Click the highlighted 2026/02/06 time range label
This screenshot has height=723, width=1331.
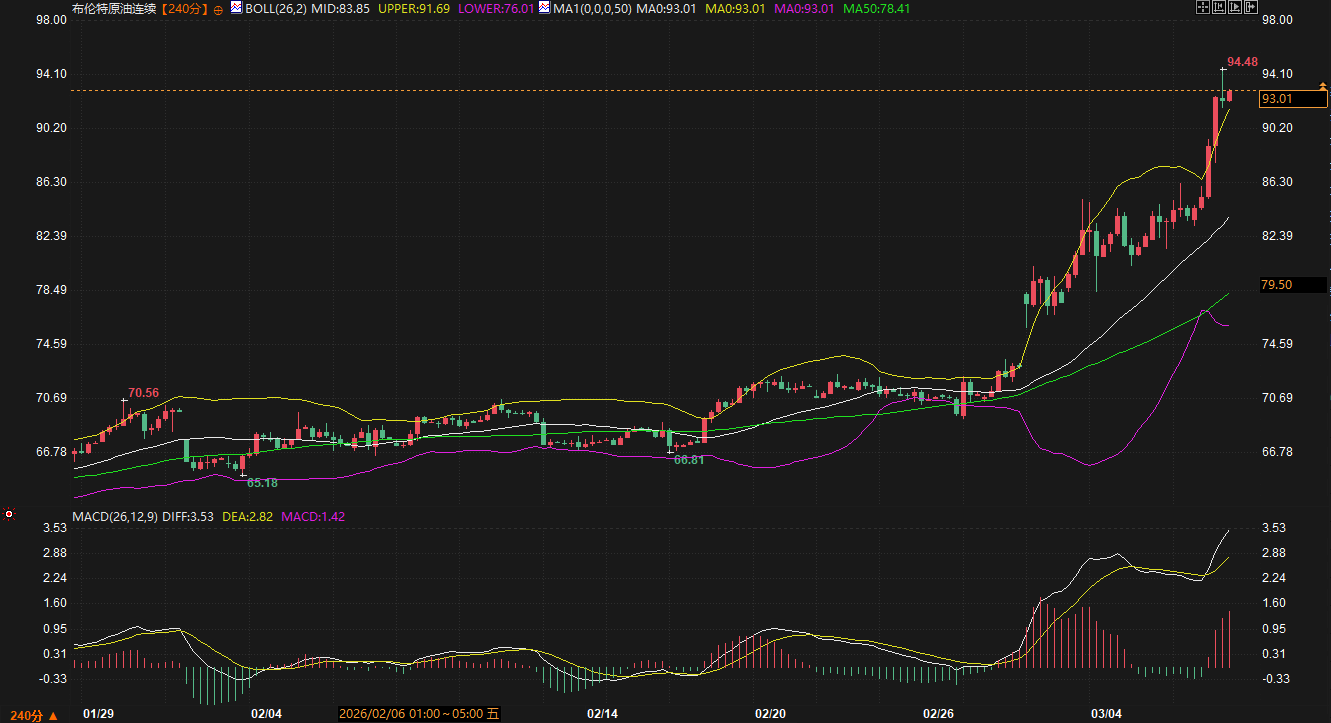[419, 714]
